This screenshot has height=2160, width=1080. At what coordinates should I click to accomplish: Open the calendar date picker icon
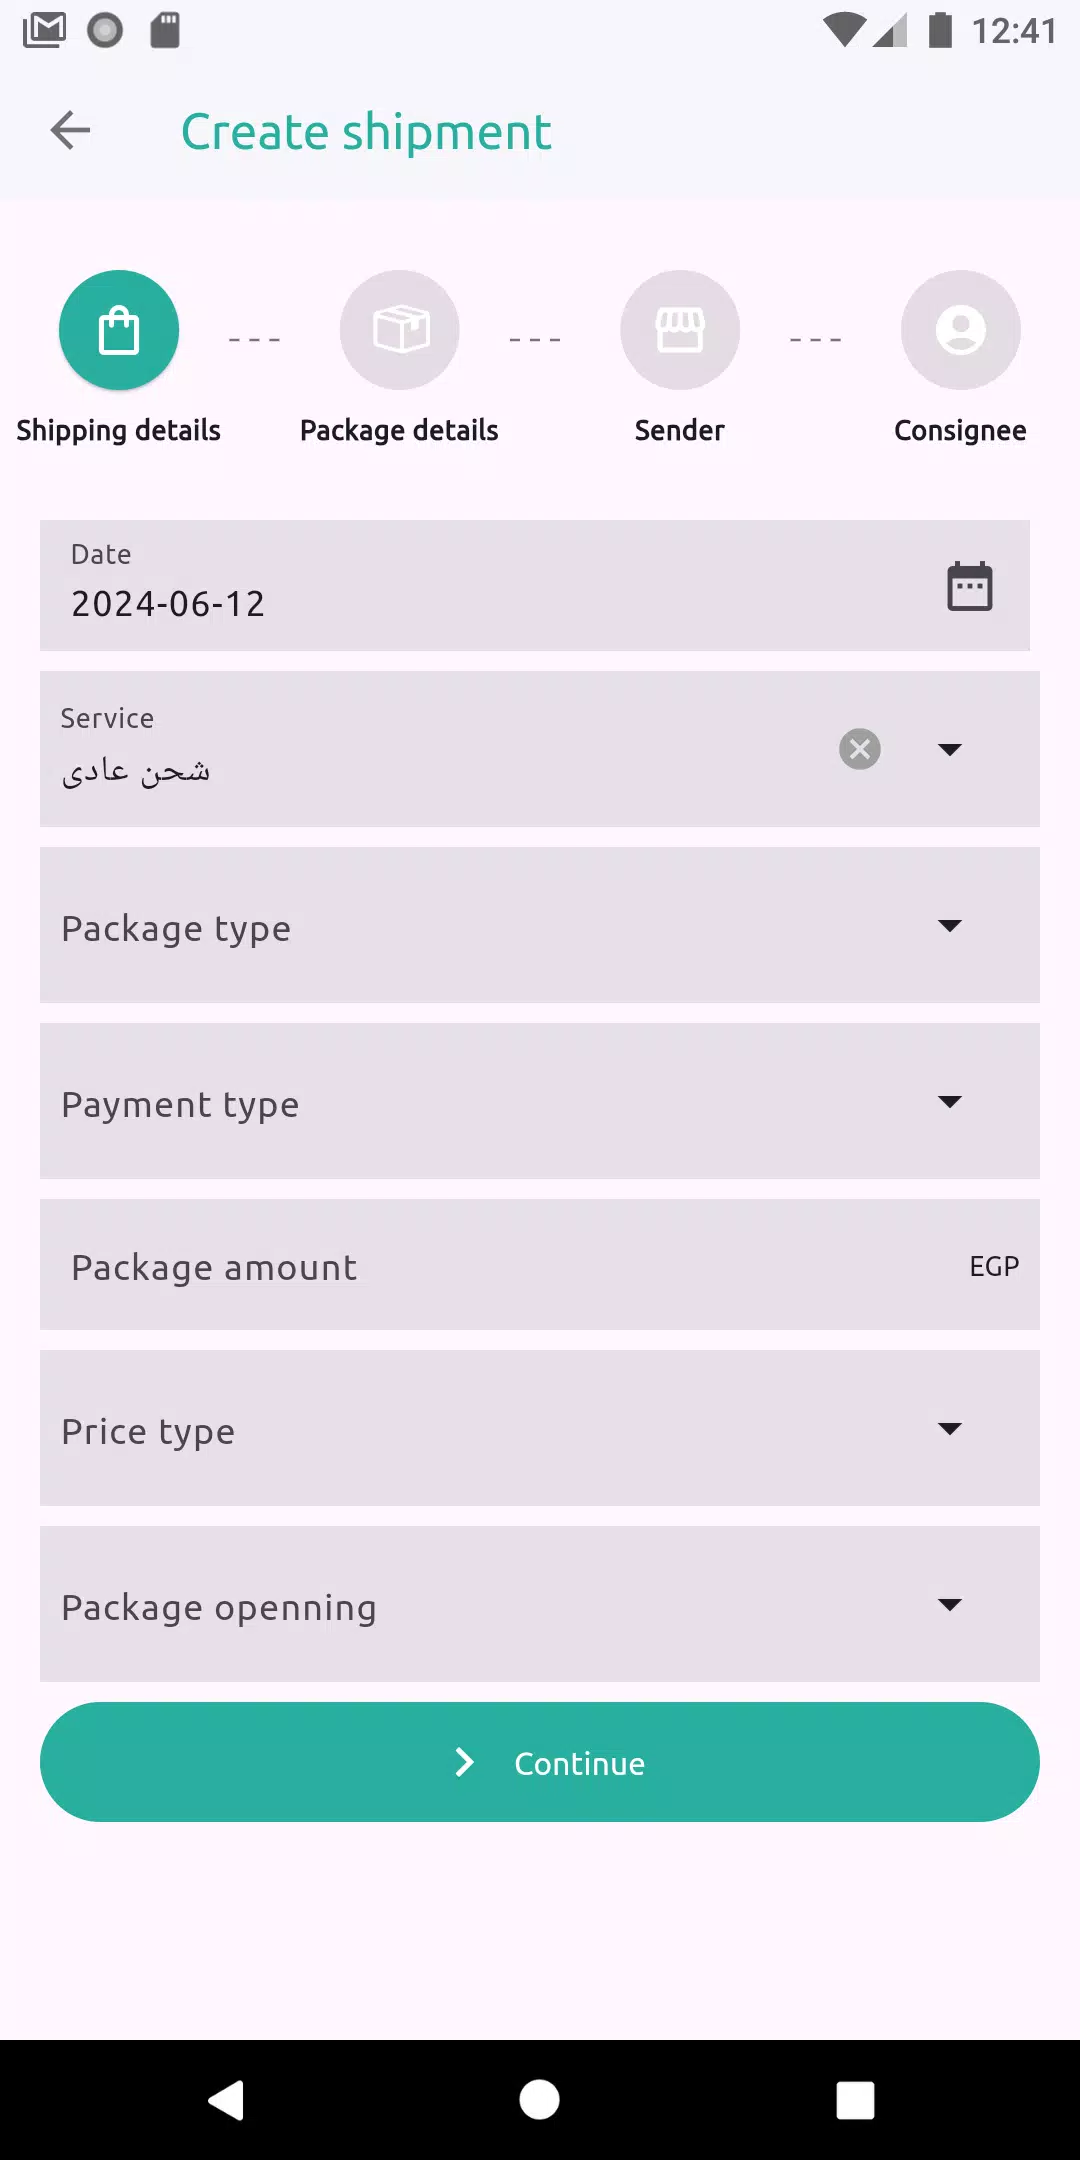(x=970, y=586)
